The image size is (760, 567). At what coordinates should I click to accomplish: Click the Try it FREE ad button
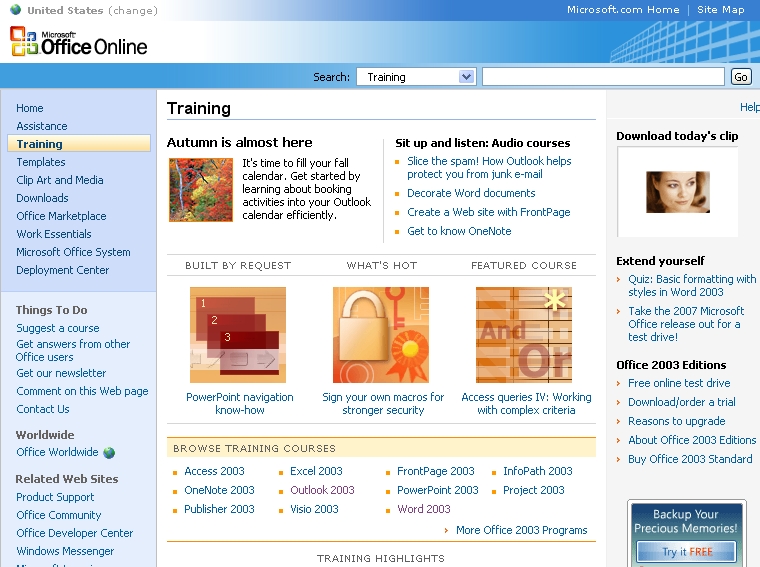click(x=686, y=552)
